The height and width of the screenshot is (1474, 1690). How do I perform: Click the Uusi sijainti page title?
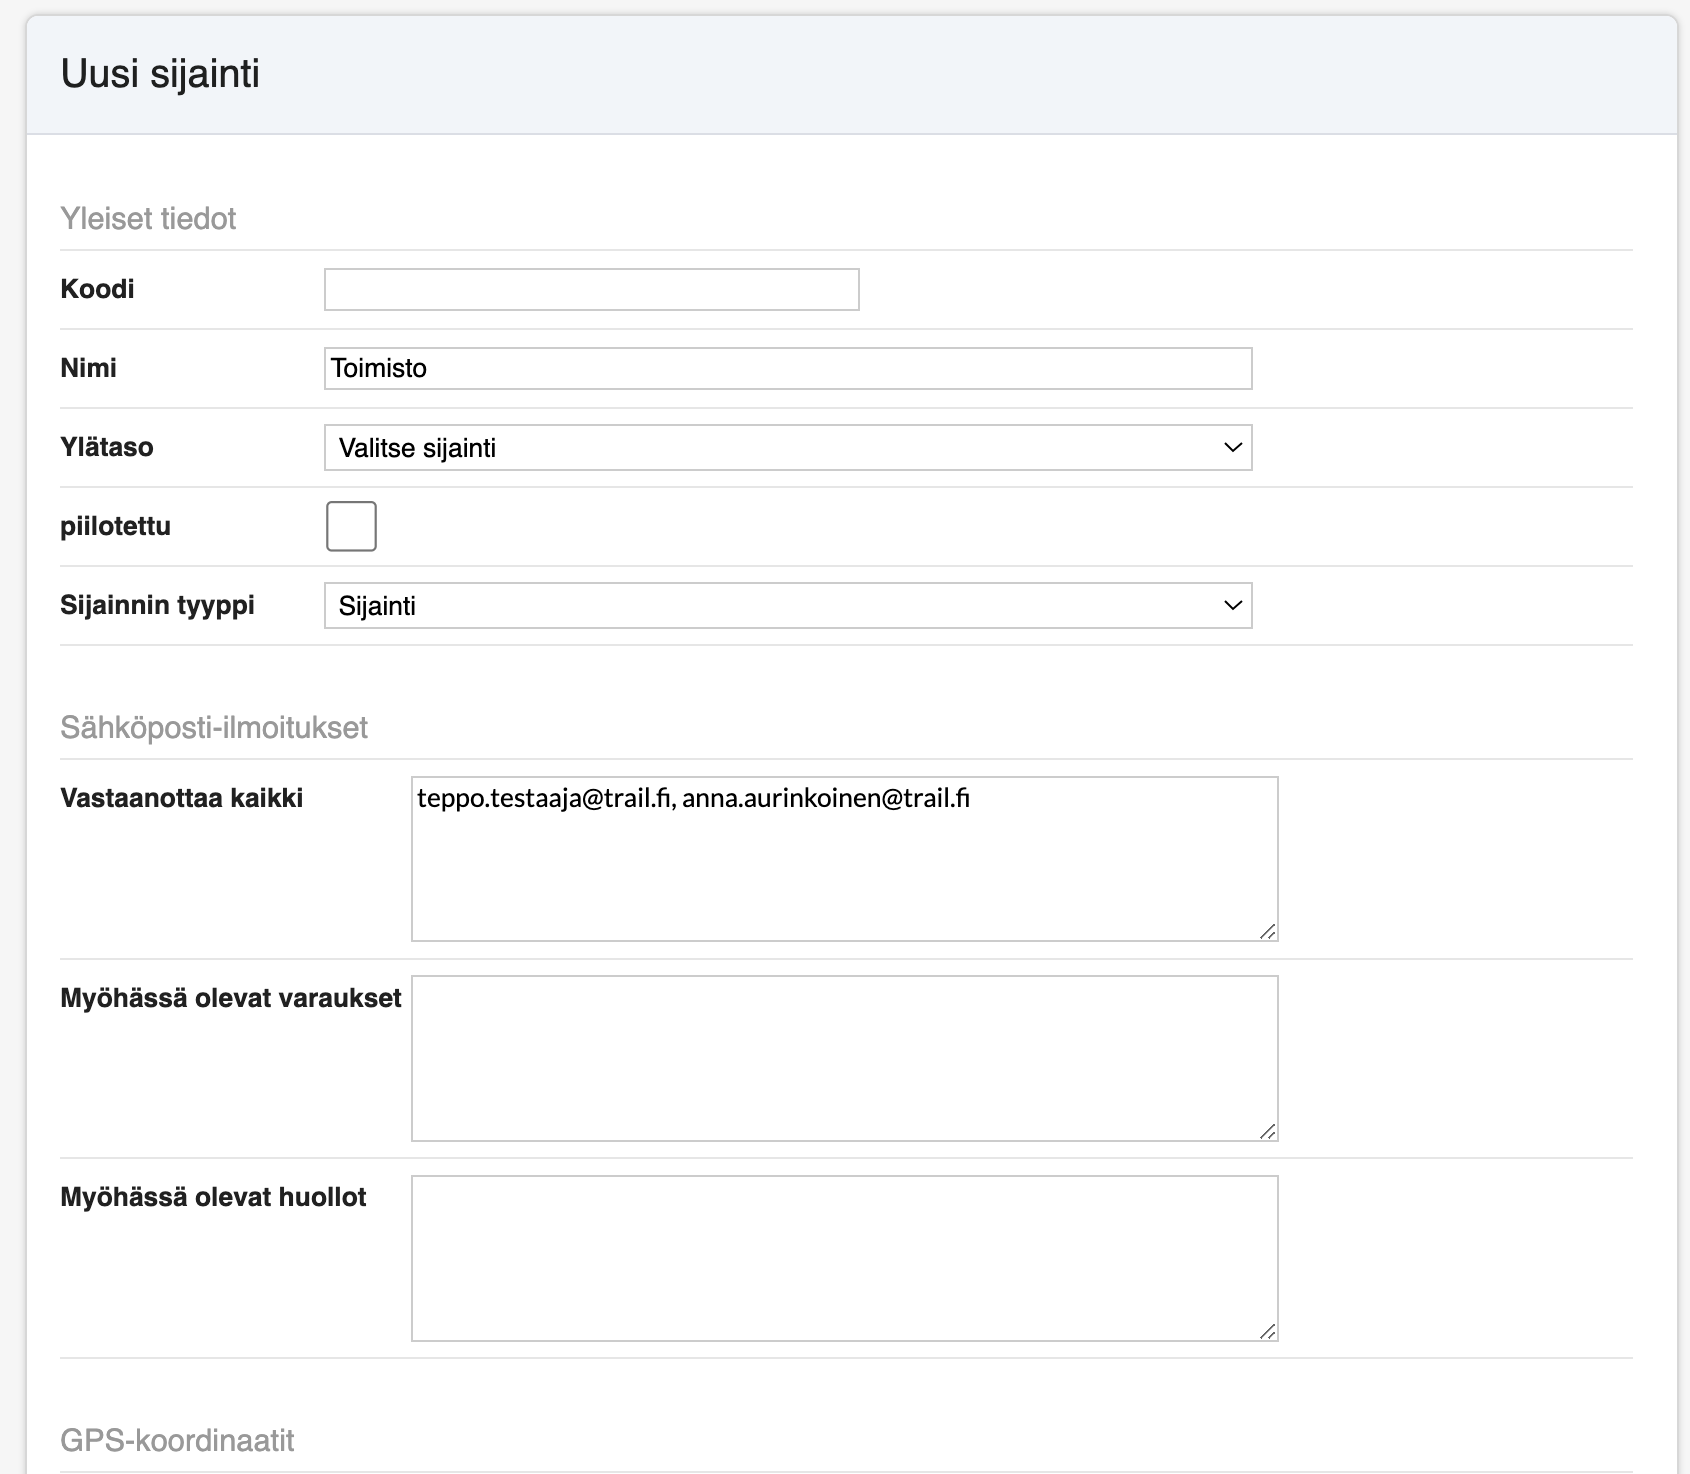tap(160, 74)
